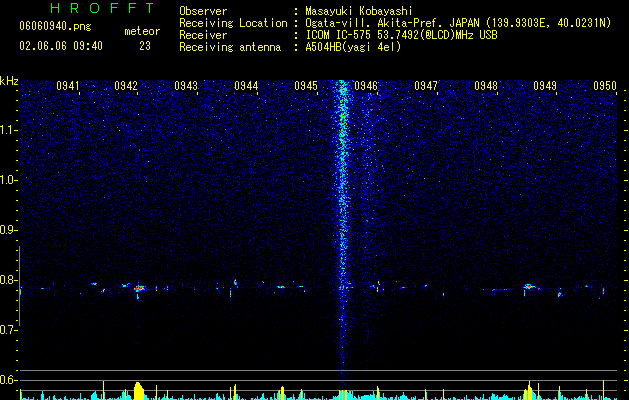
Task: Click the 0.7 kHz axis label
Action: pos(9,330)
